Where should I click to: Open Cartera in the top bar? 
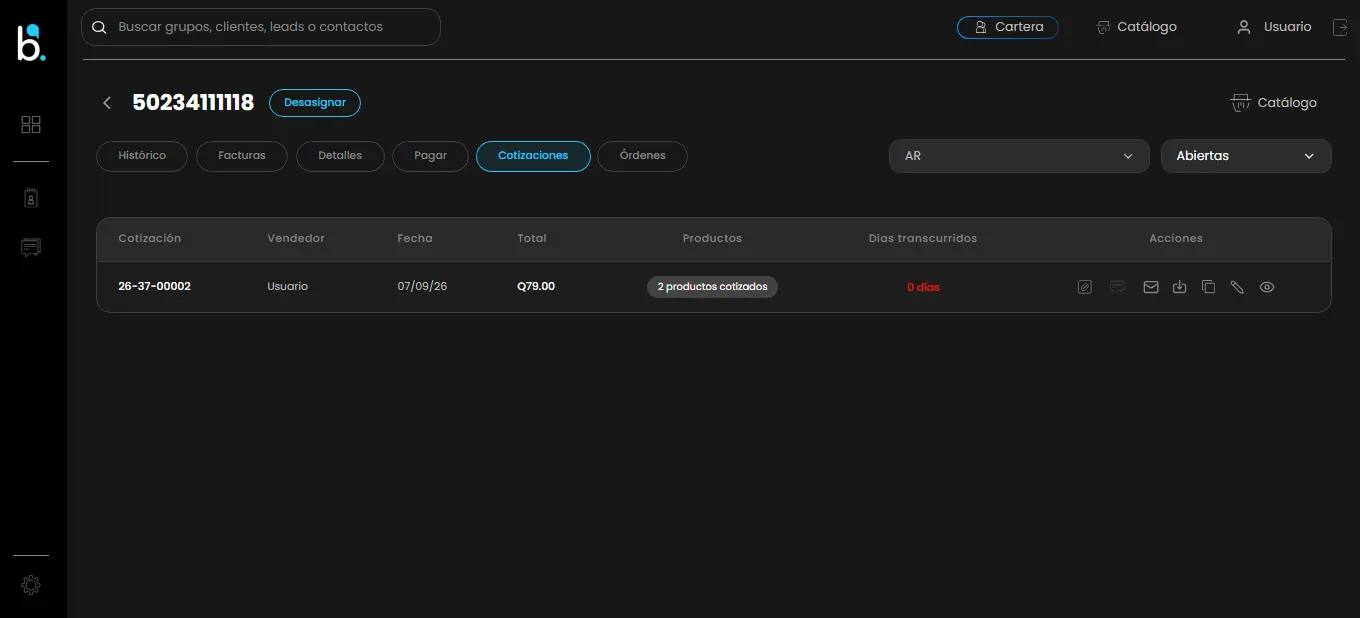(1007, 27)
